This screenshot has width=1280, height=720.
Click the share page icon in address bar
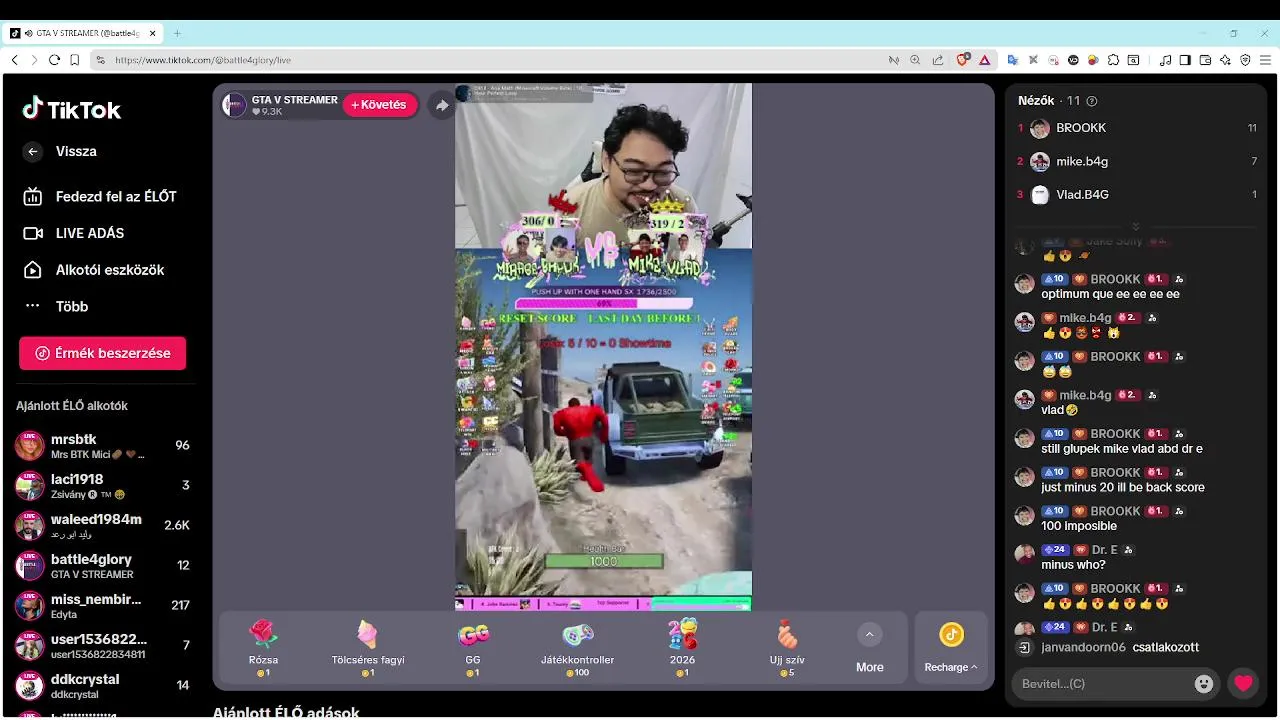point(937,60)
